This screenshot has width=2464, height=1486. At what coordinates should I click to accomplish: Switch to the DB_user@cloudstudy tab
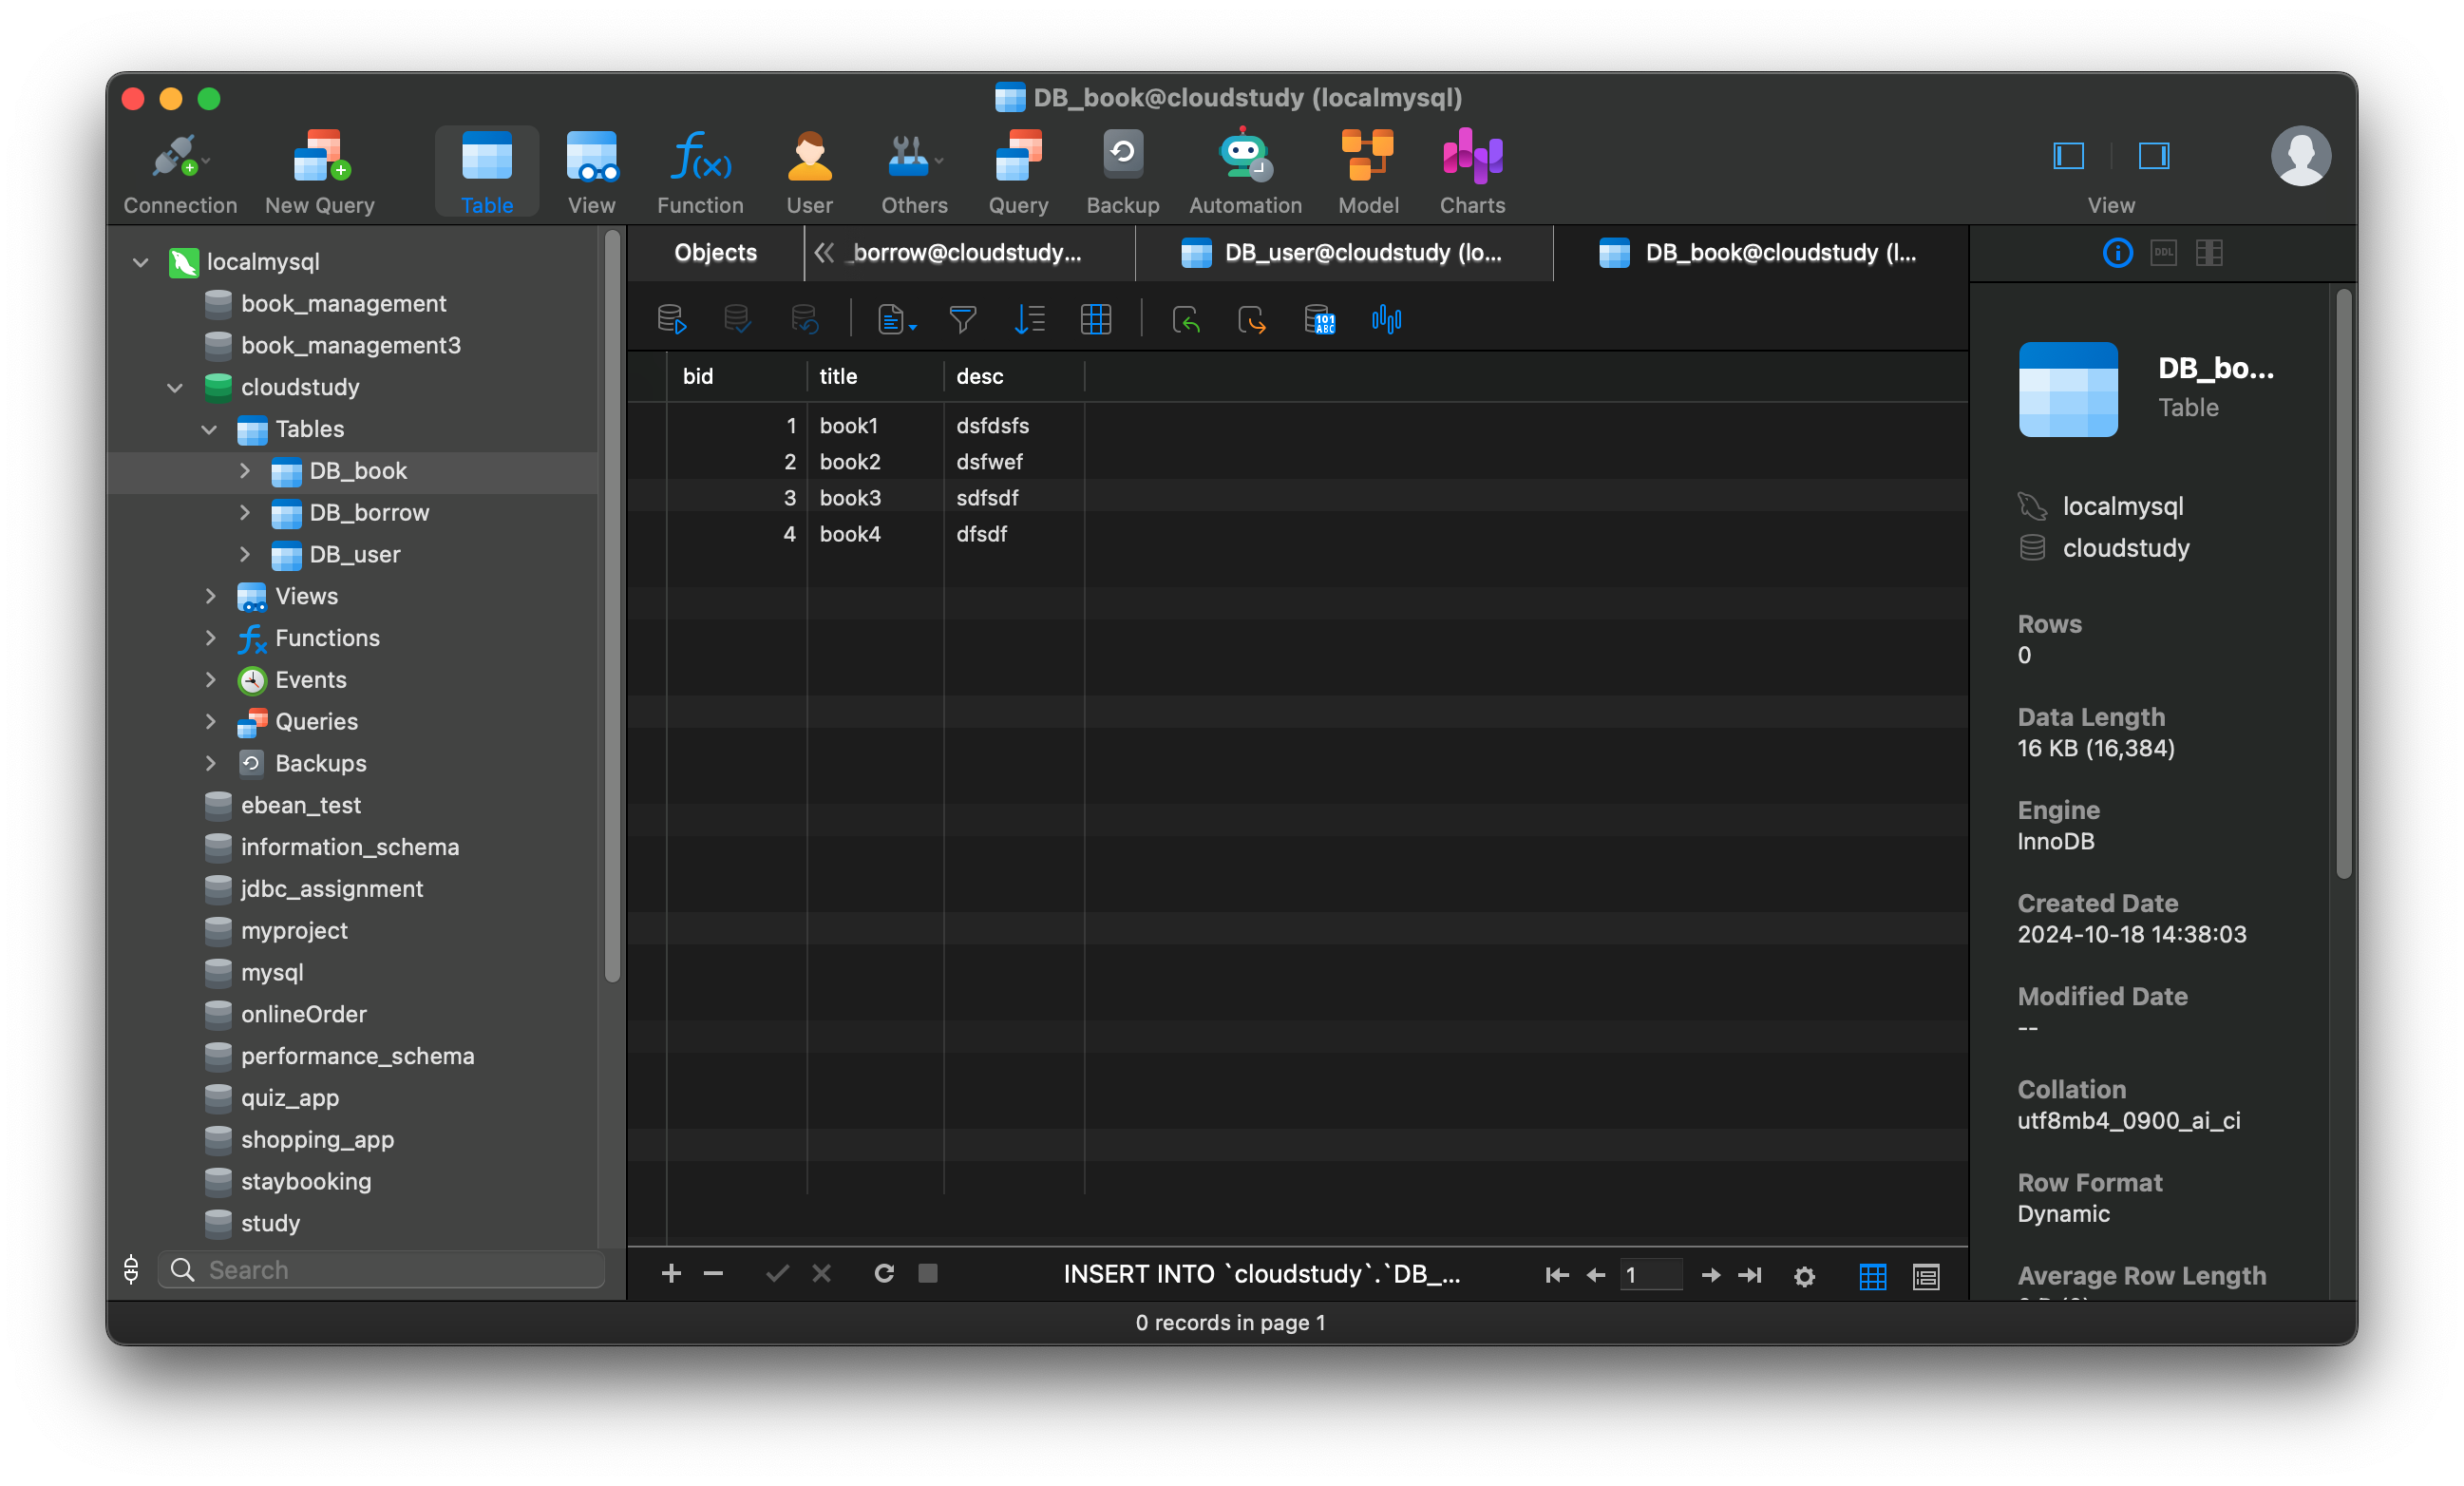click(x=1344, y=253)
